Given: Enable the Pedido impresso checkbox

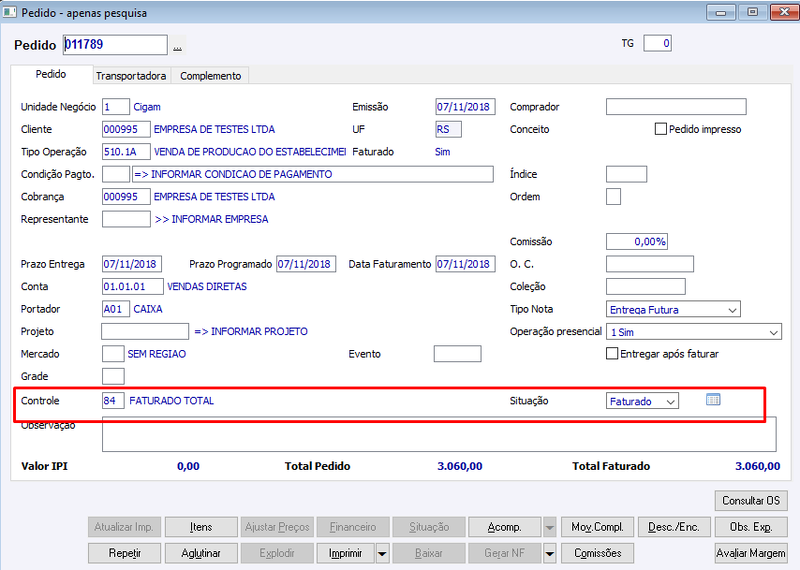Looking at the screenshot, I should [x=660, y=129].
